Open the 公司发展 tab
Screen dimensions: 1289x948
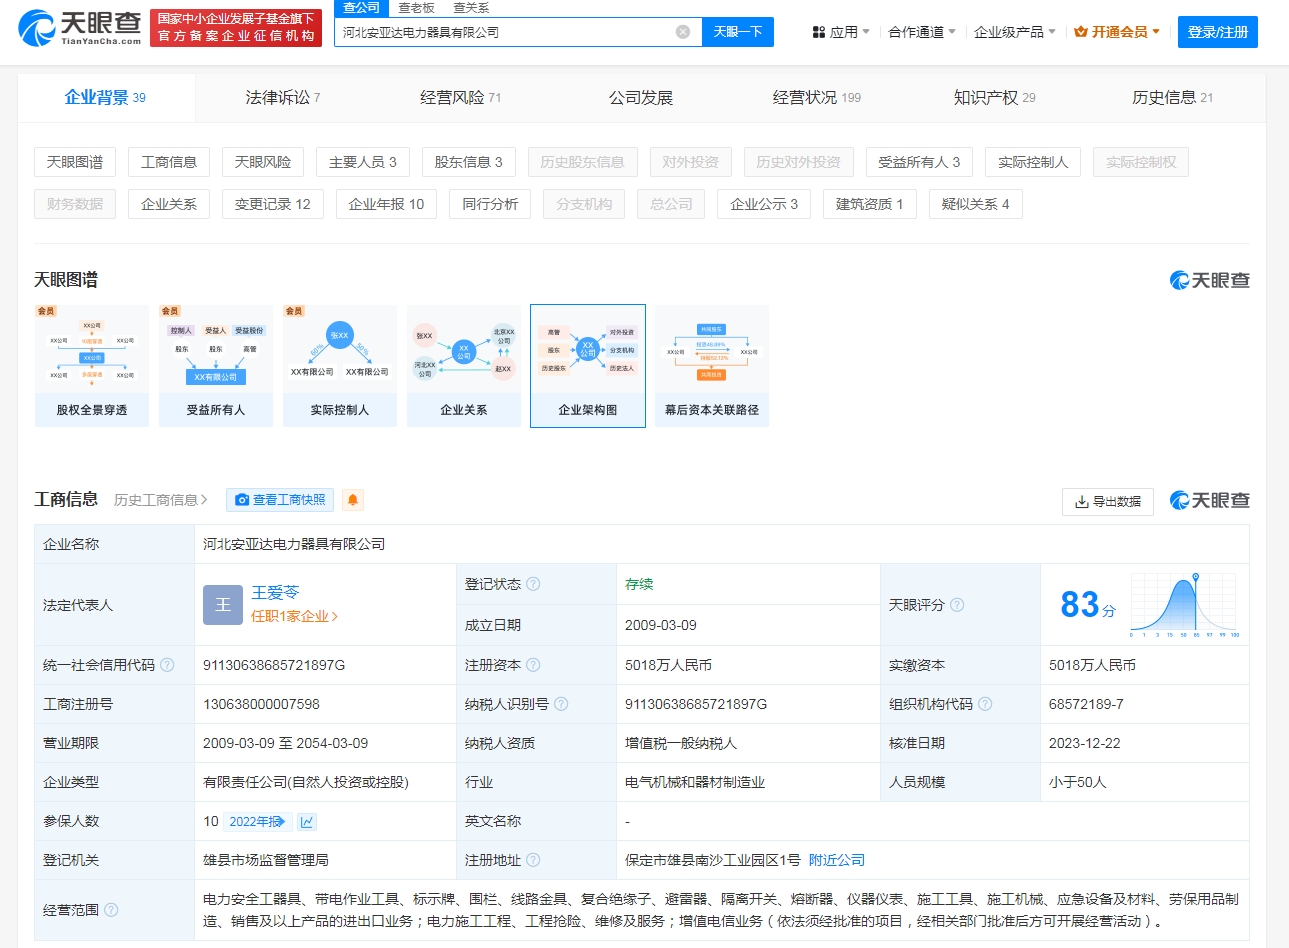(641, 98)
